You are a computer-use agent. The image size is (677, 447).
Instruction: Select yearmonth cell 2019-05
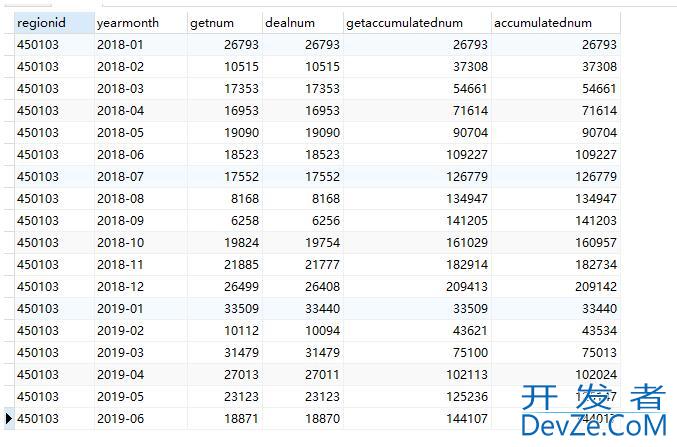(141, 397)
